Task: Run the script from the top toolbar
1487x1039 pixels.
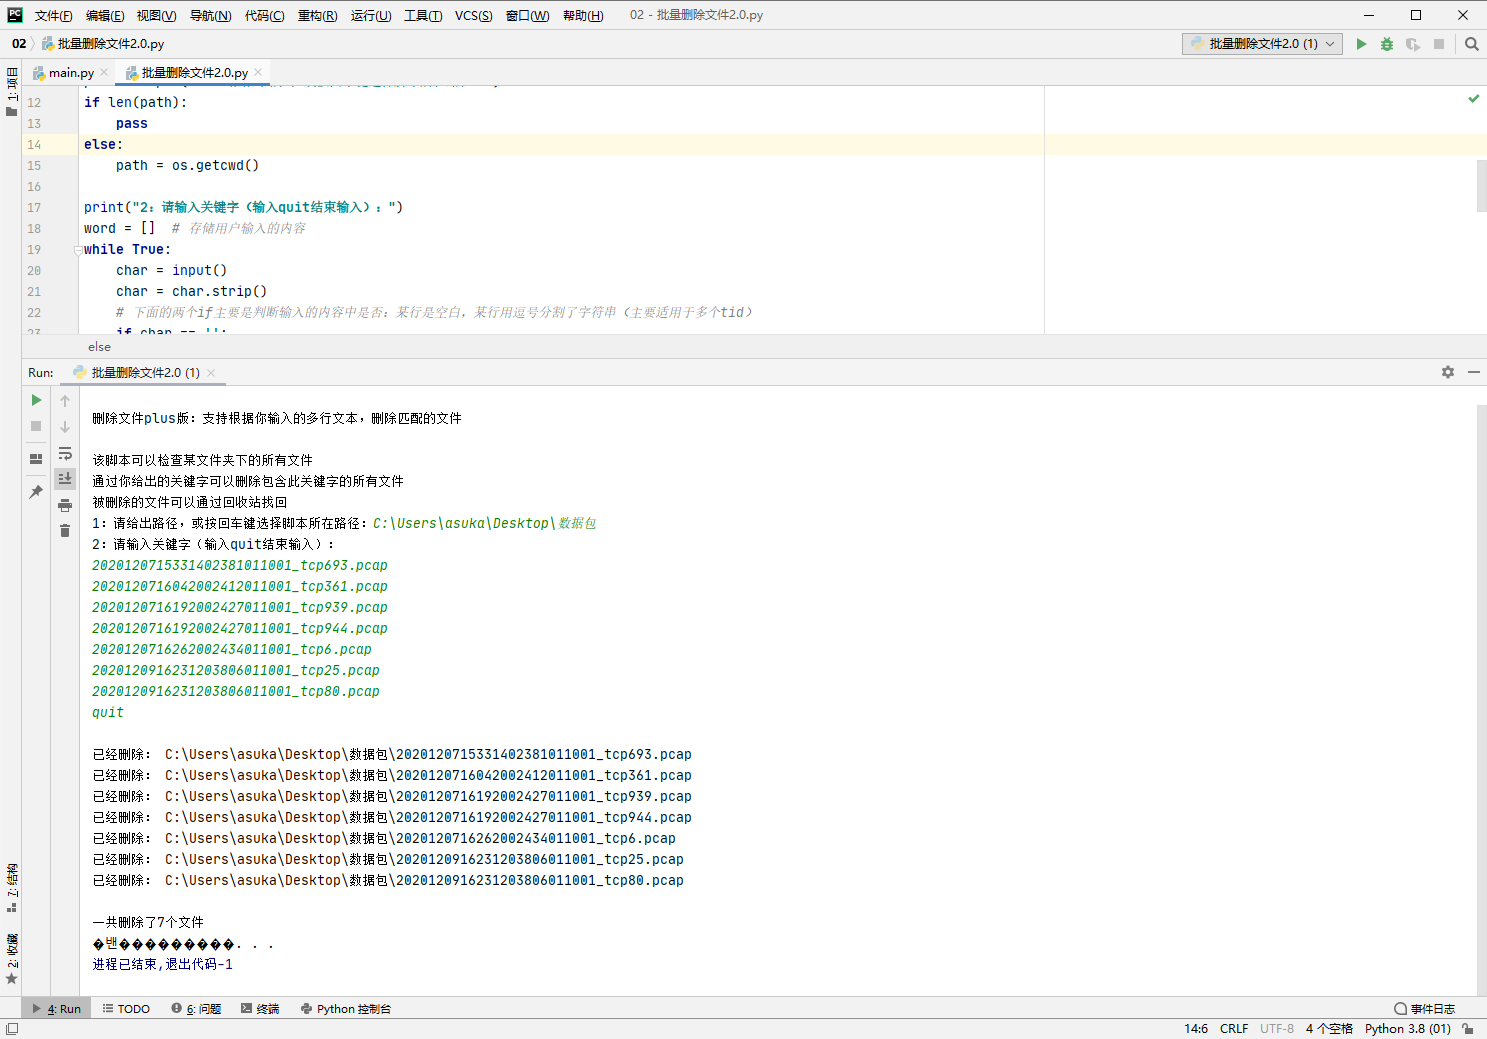Action: pos(1361,44)
